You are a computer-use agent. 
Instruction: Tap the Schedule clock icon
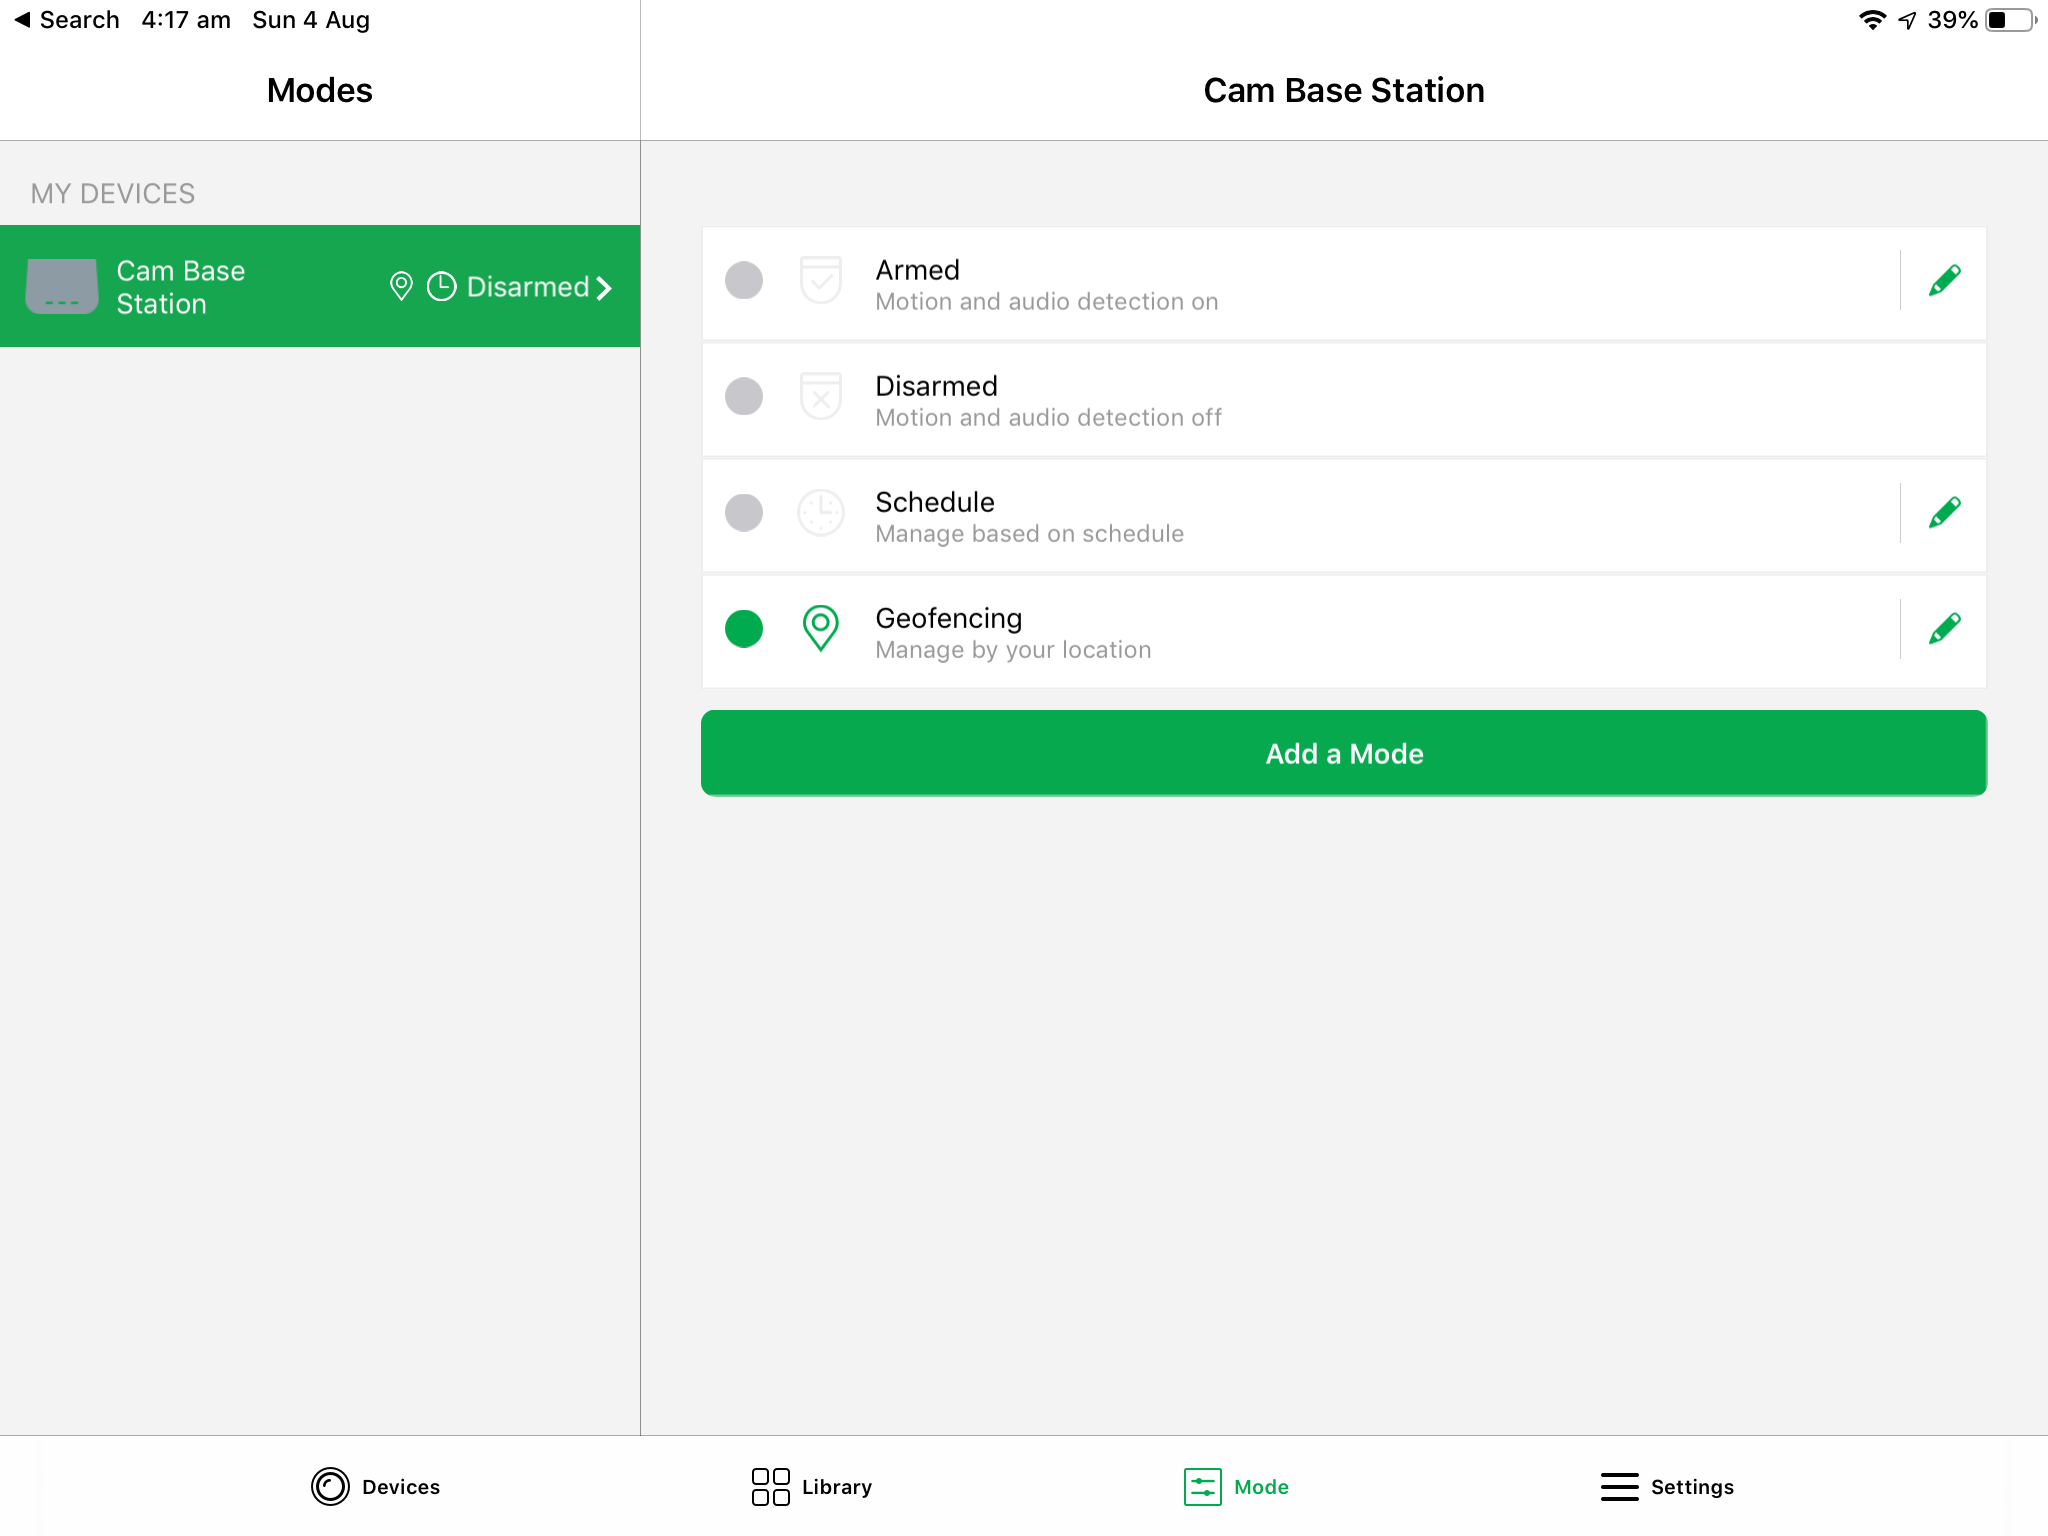[820, 512]
